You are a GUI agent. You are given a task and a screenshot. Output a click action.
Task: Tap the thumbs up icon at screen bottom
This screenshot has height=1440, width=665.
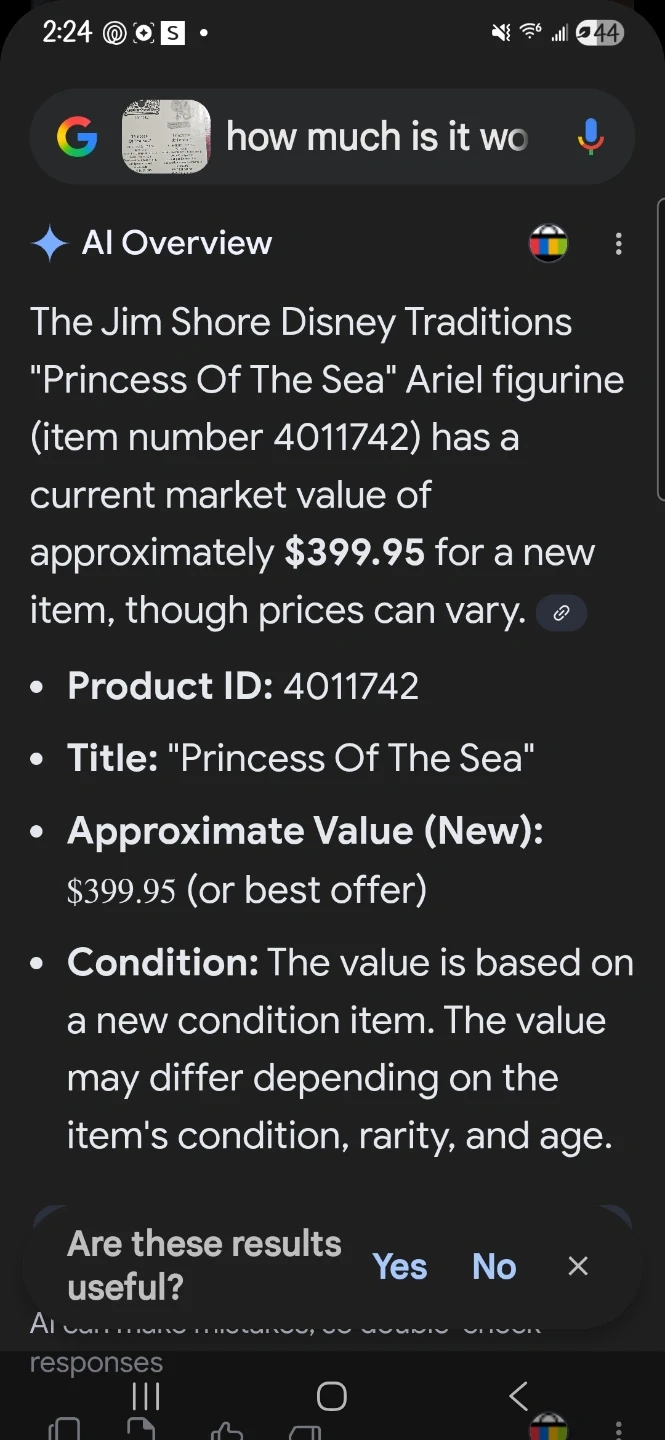(227, 1431)
